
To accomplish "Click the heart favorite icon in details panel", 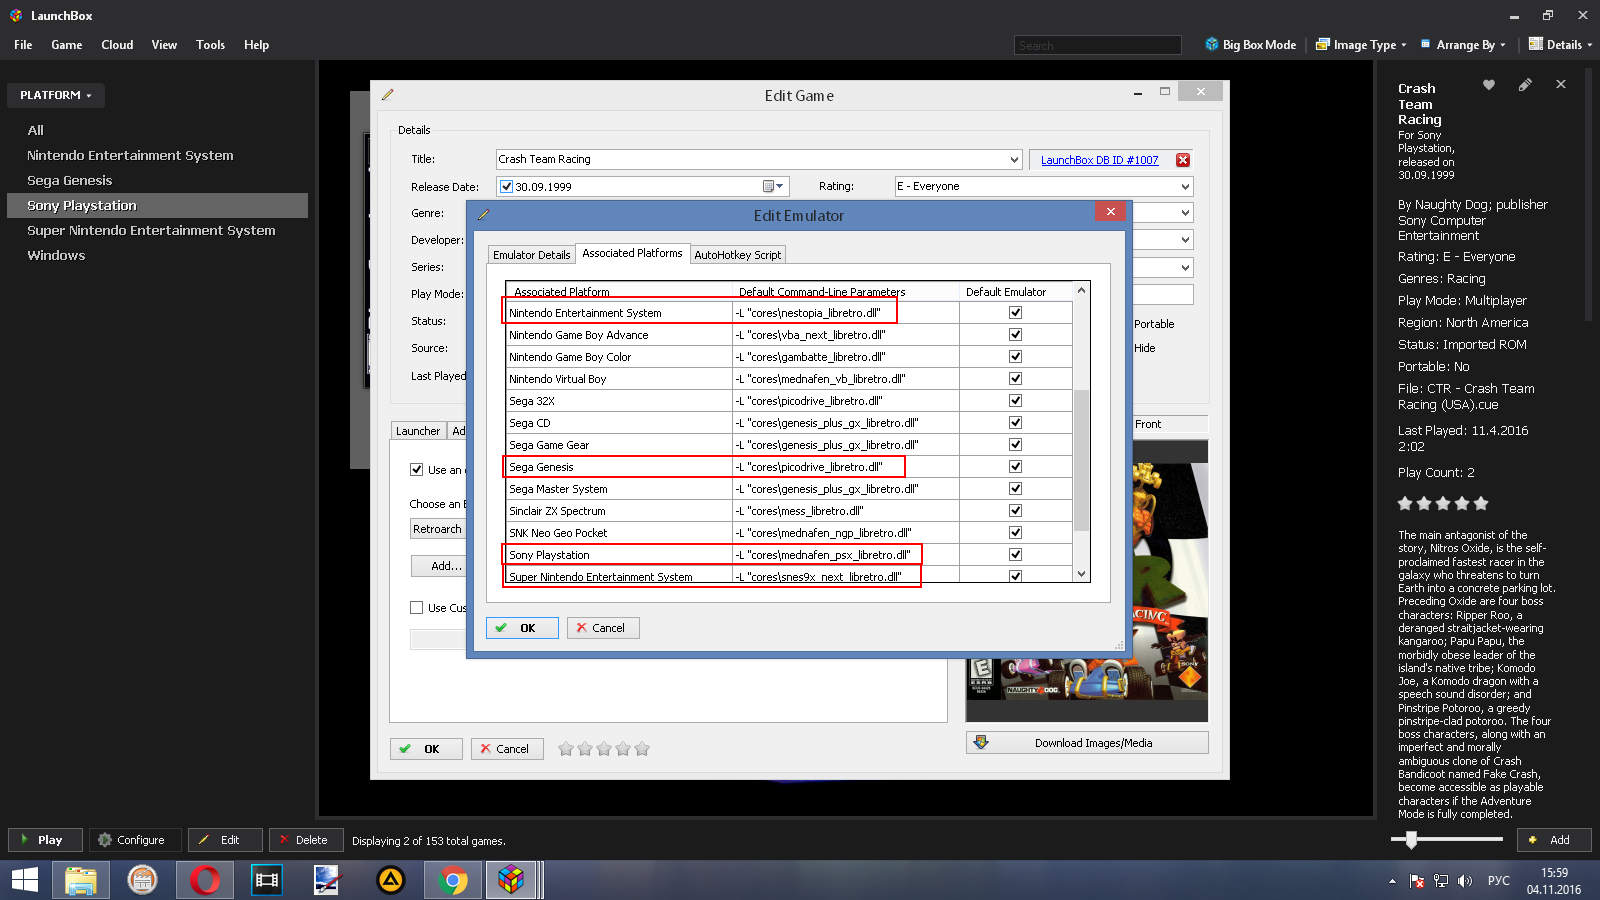I will (1489, 85).
